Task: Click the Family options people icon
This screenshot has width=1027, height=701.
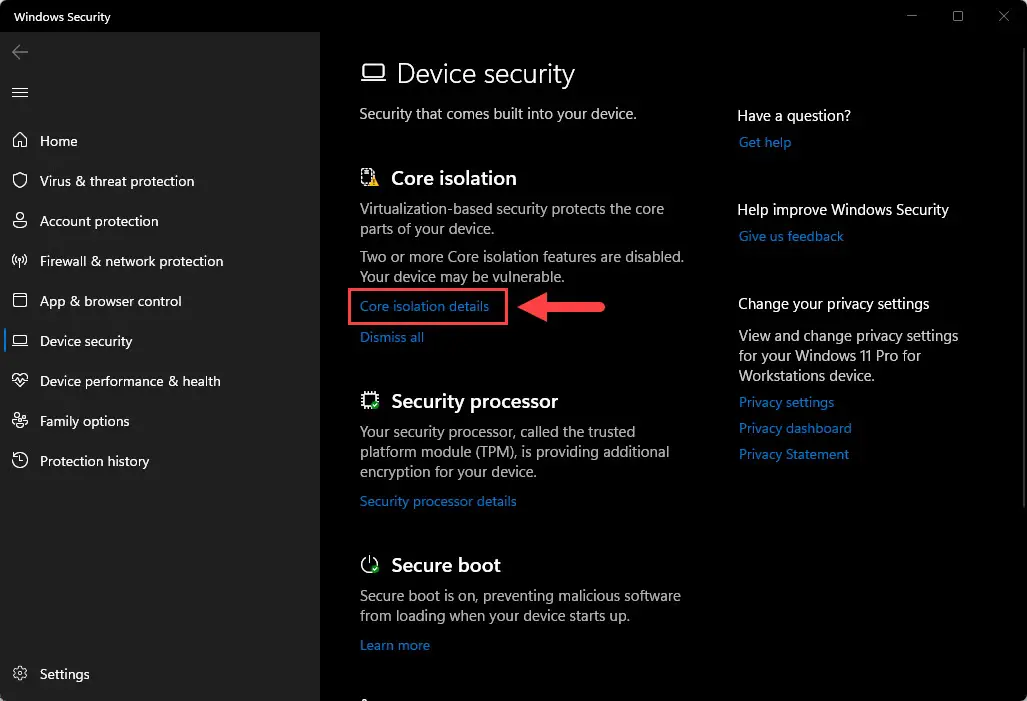Action: pyautogui.click(x=20, y=421)
